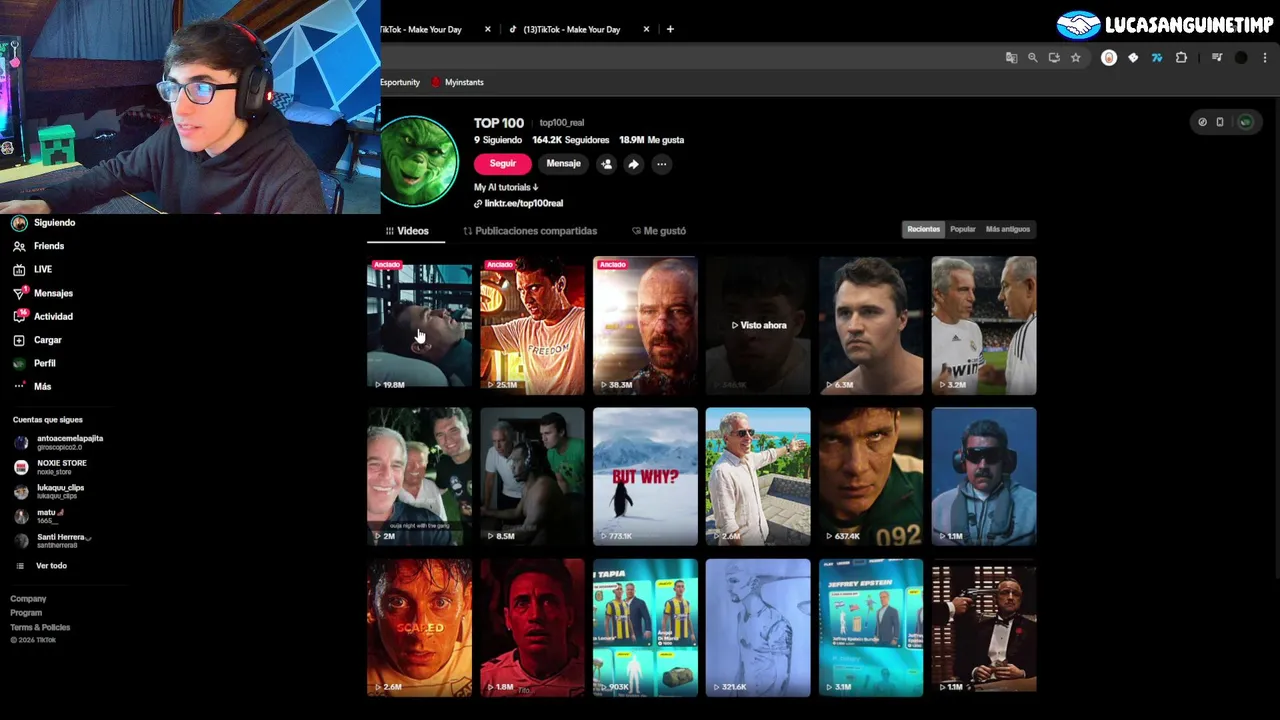Open the video with 6.3M views
Image resolution: width=1280 pixels, height=720 pixels.
coord(871,325)
